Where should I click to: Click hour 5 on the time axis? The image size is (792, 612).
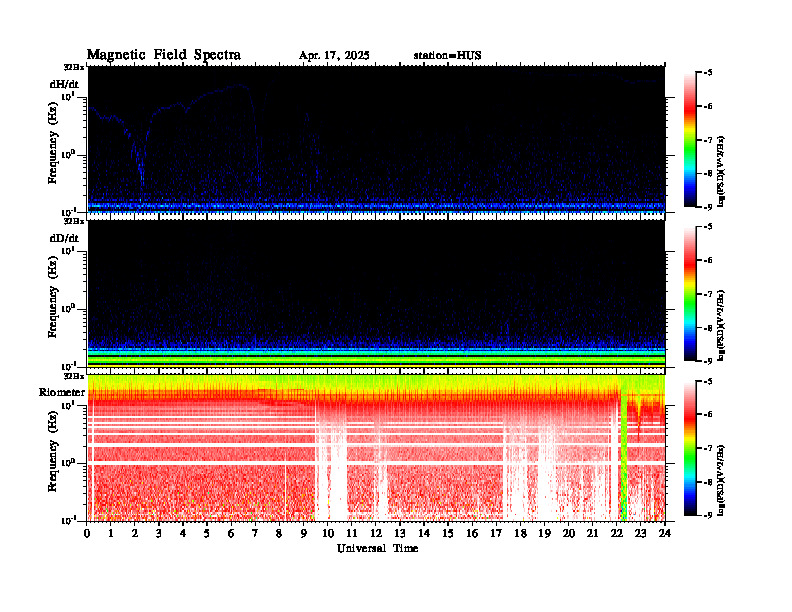tap(207, 533)
